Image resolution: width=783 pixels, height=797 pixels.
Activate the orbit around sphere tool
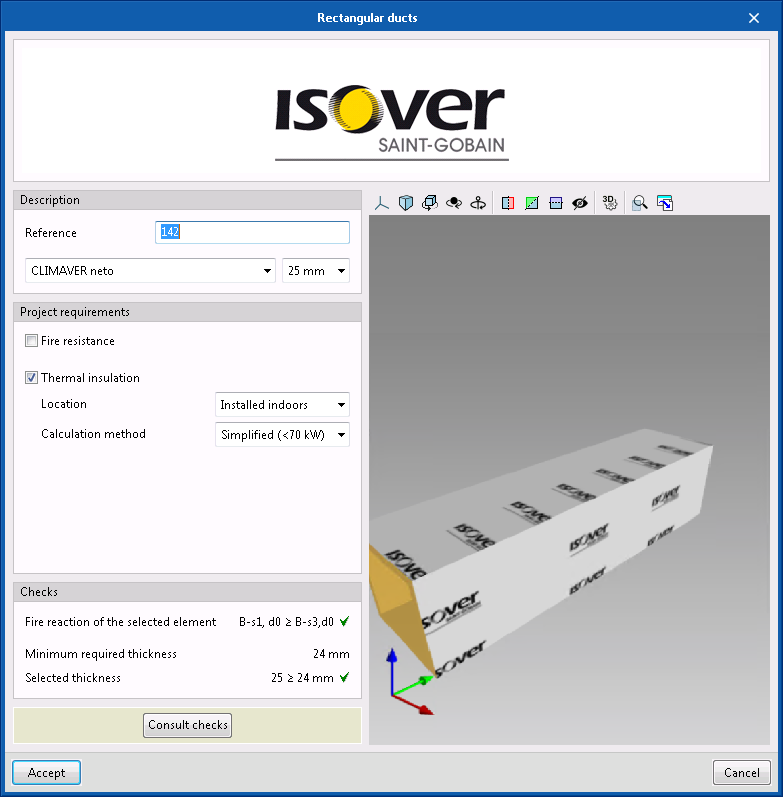(x=454, y=203)
